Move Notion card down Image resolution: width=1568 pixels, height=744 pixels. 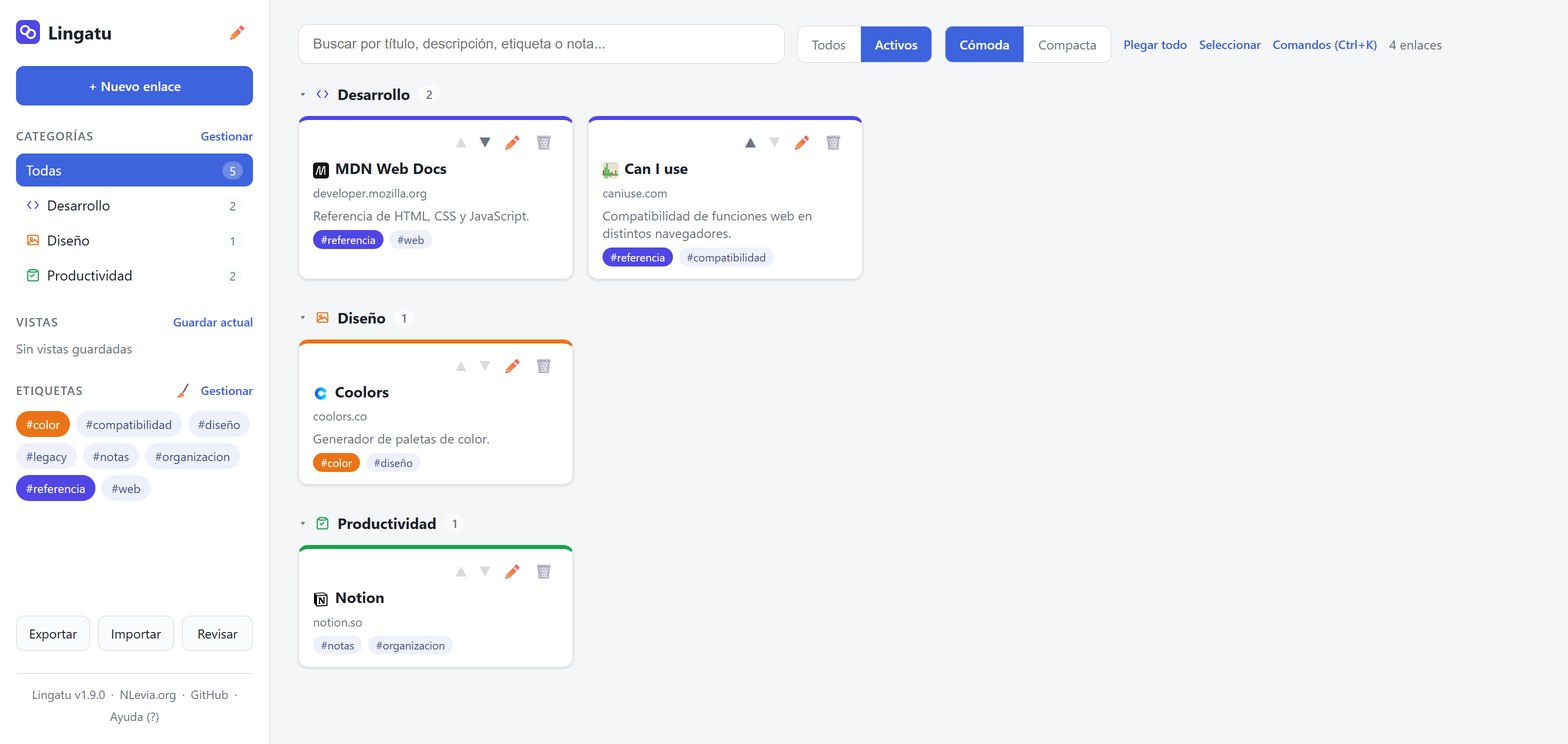coord(485,572)
